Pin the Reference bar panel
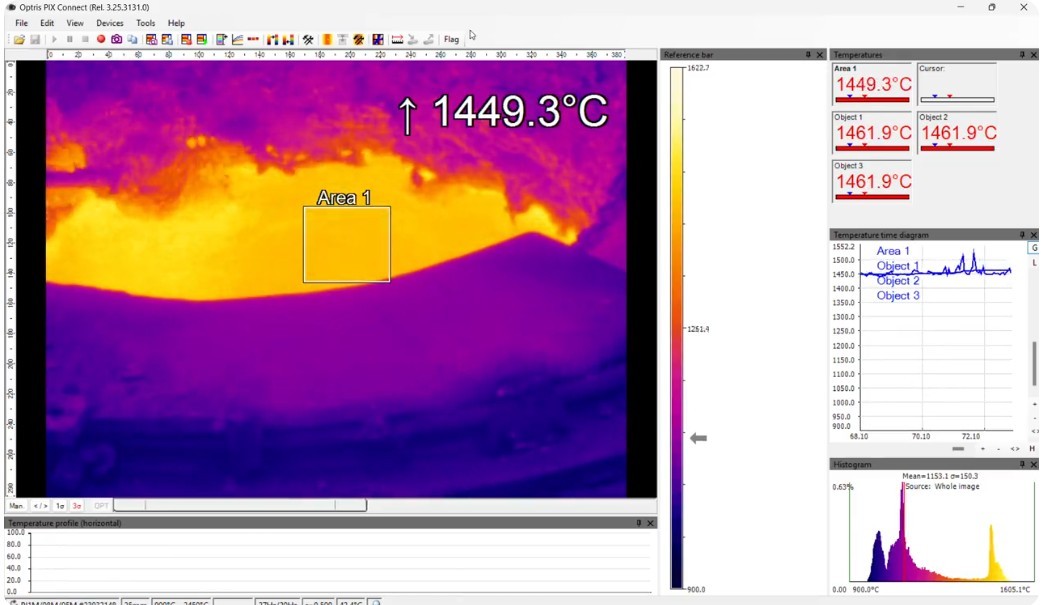The width and height of the screenshot is (1041, 605). coord(808,54)
